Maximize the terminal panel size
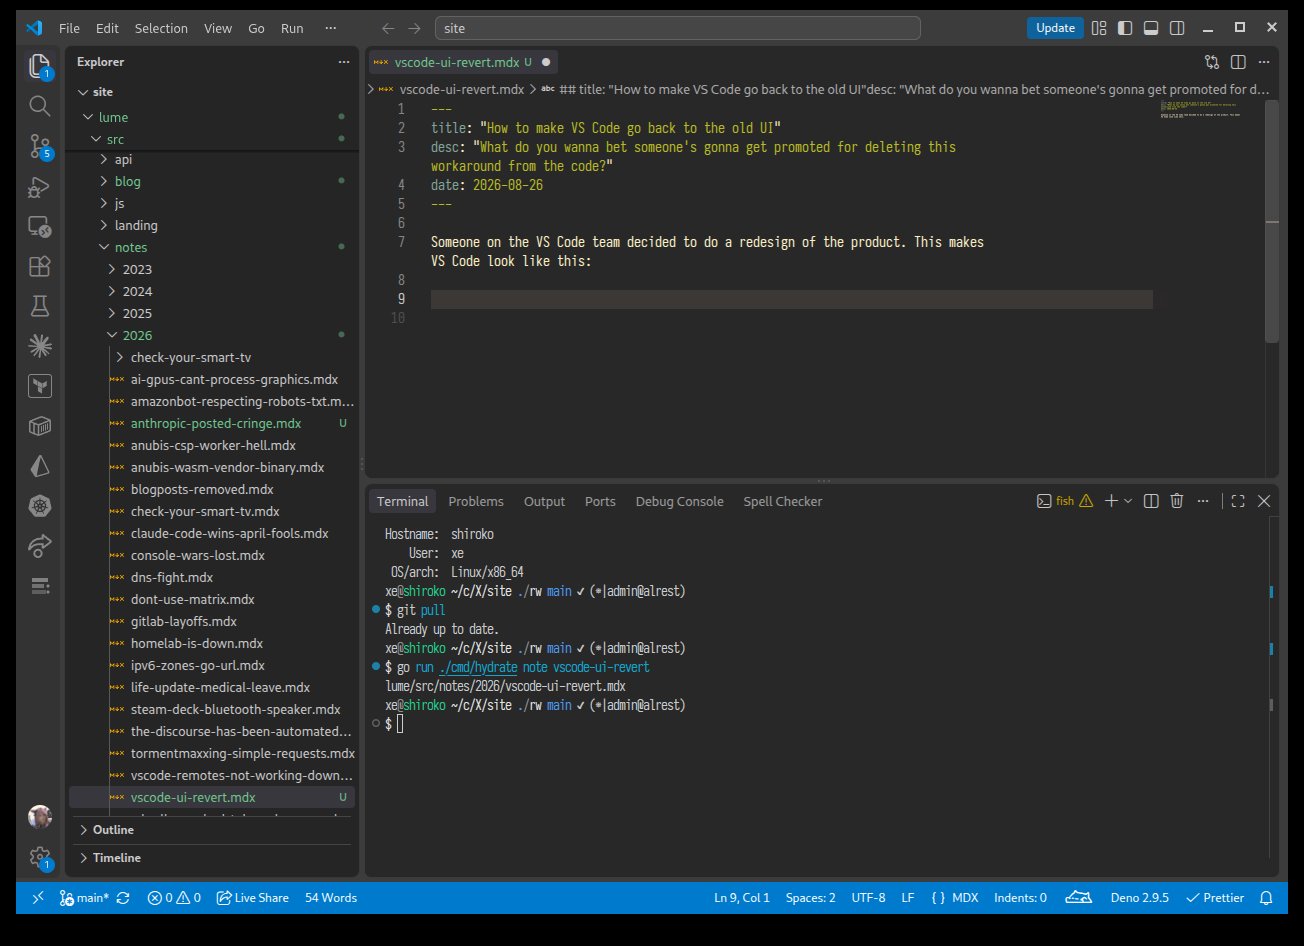 click(x=1238, y=501)
